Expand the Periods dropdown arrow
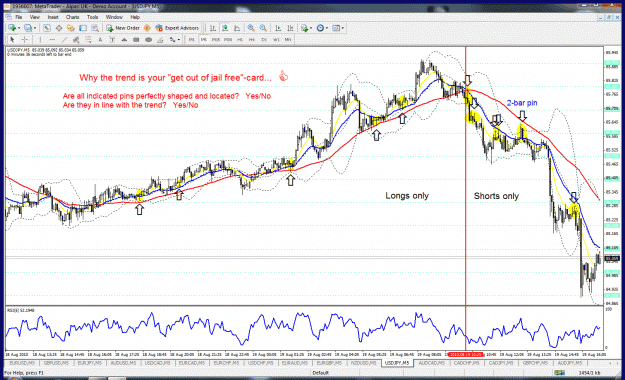 (327, 28)
